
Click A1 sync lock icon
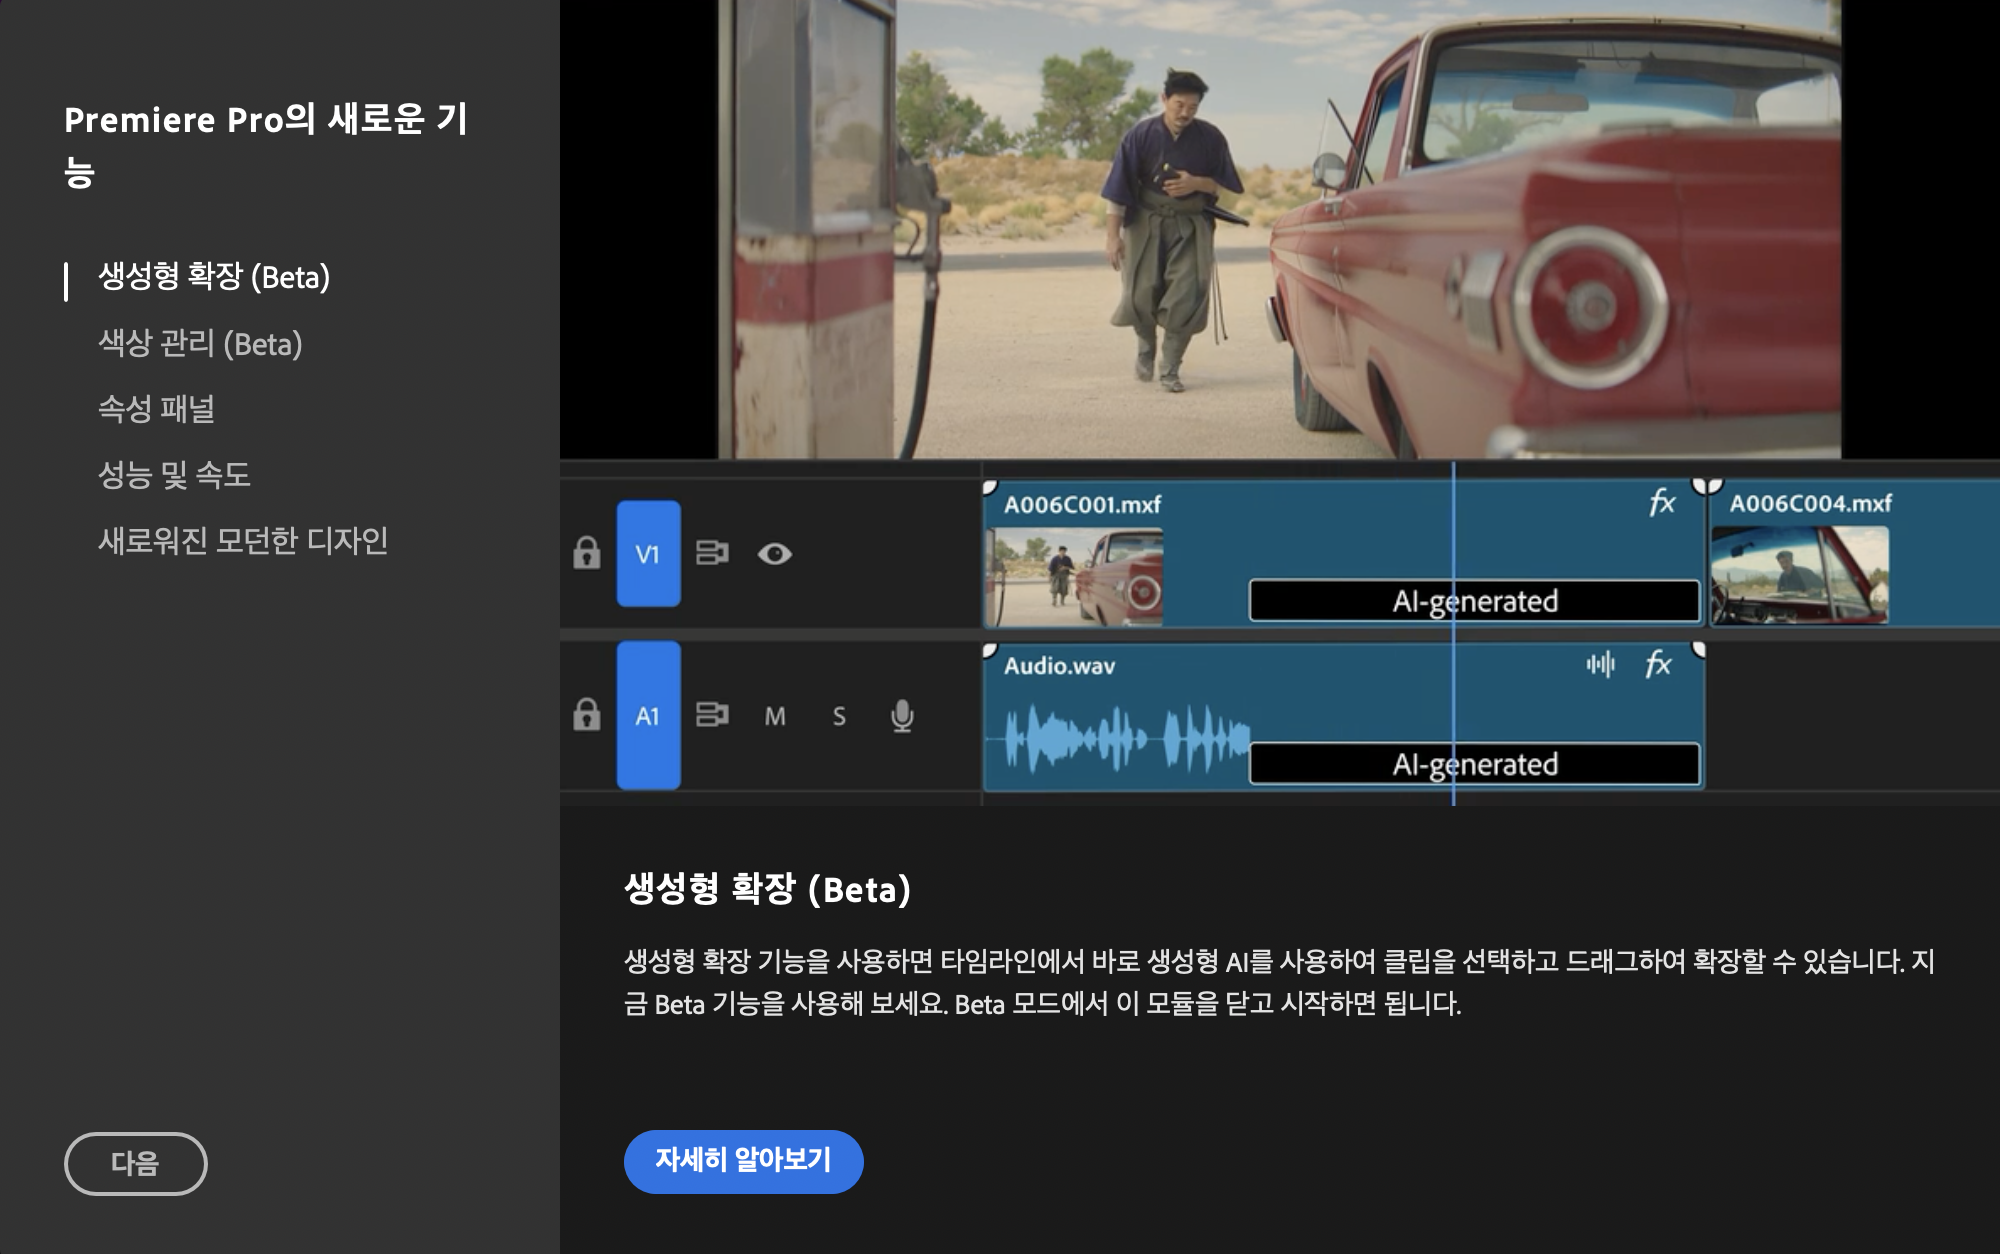[712, 715]
